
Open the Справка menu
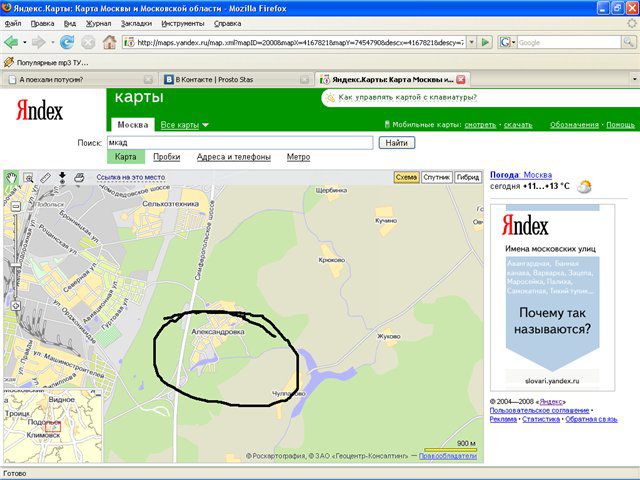[227, 24]
